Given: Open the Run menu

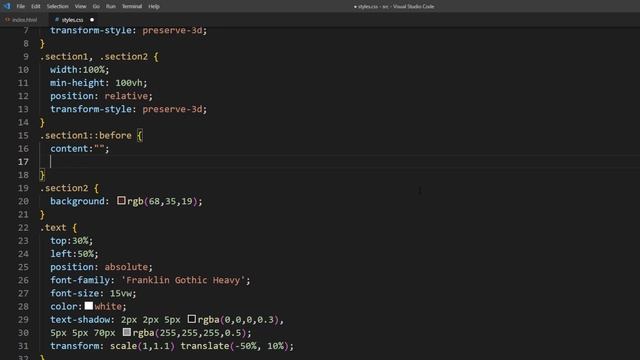Looking at the screenshot, I should (111, 7).
